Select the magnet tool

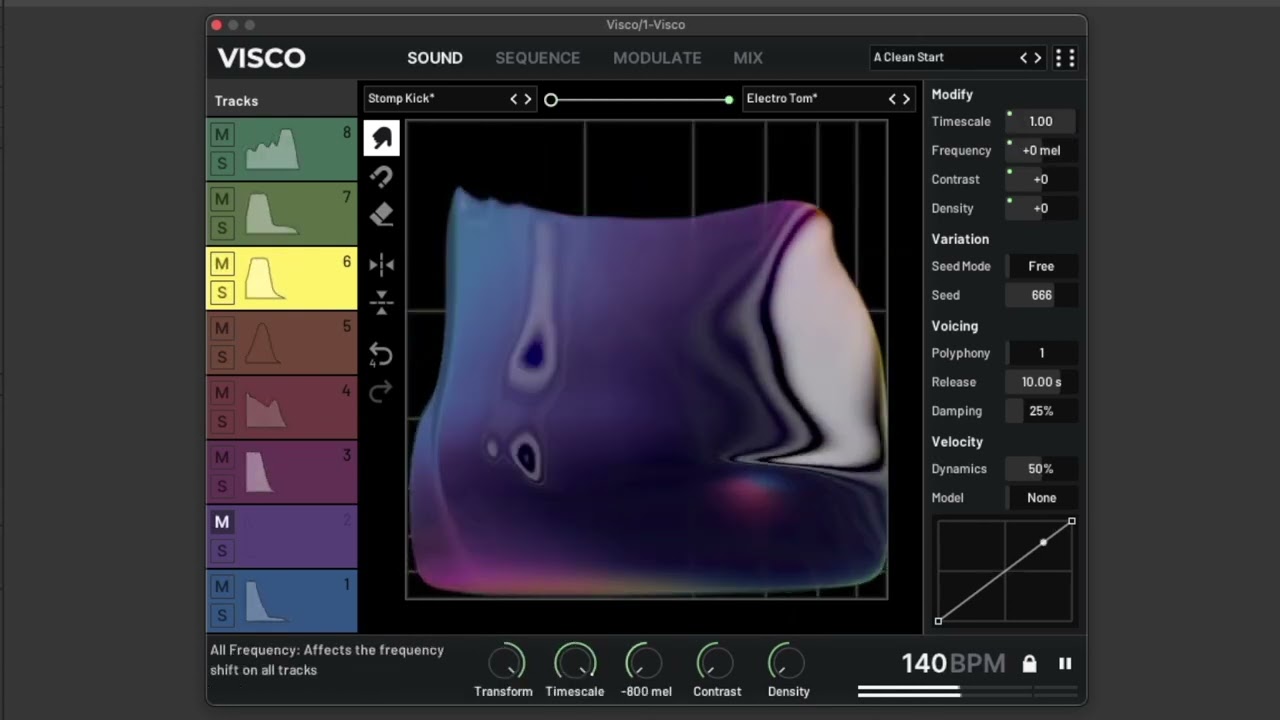tap(381, 177)
